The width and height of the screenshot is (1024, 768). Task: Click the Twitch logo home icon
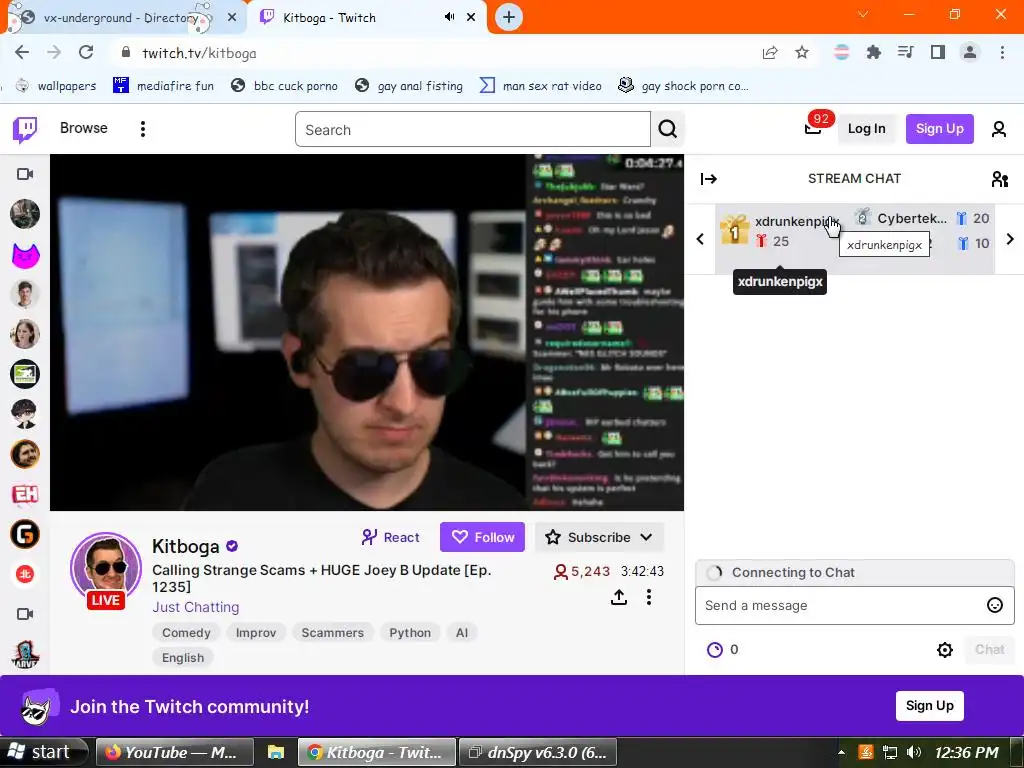[25, 129]
